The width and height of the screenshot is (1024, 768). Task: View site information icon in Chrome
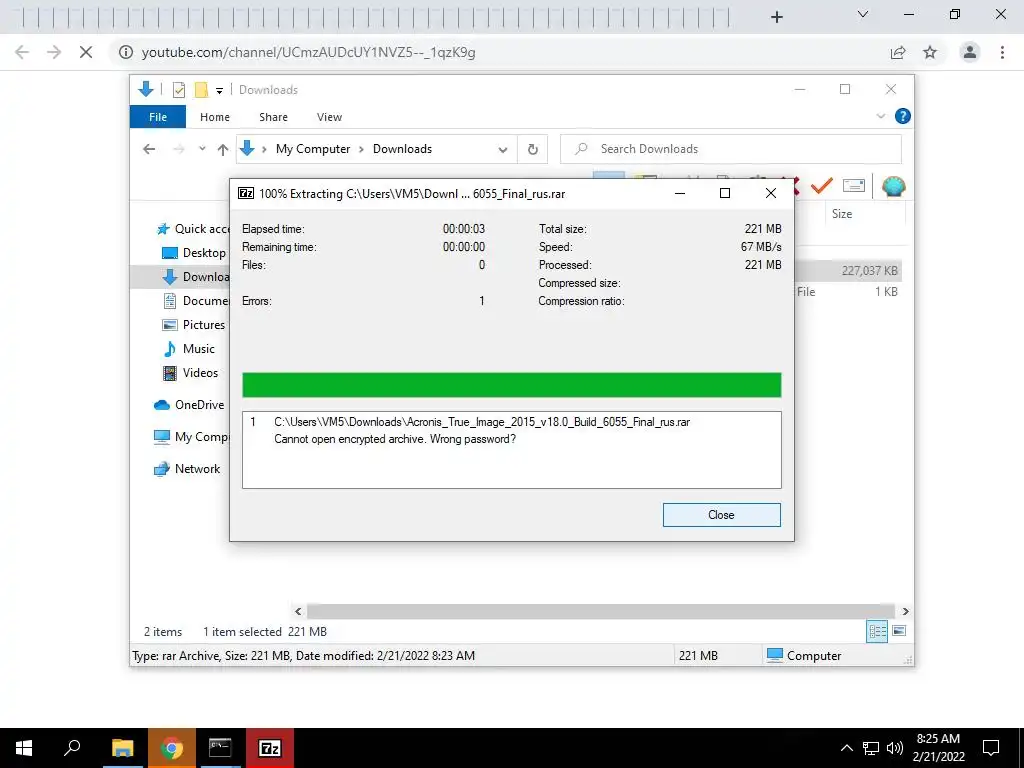[125, 52]
